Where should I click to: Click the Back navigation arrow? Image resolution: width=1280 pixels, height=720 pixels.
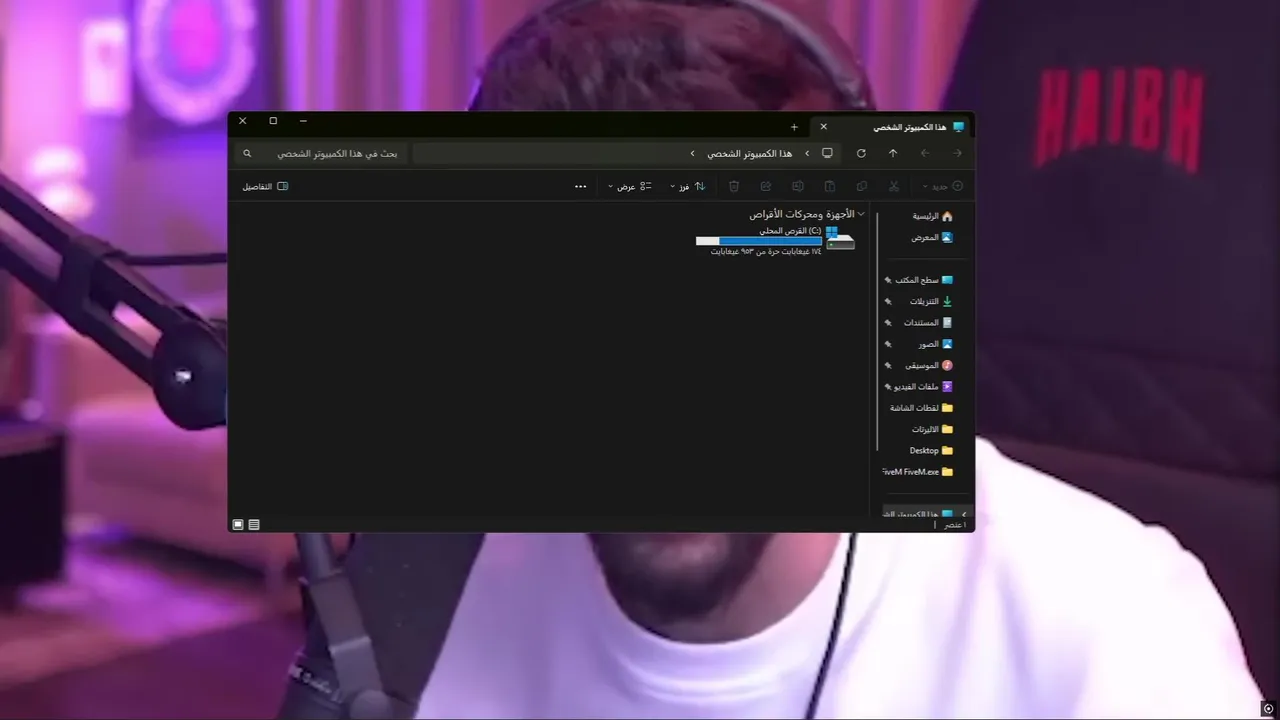pos(957,153)
